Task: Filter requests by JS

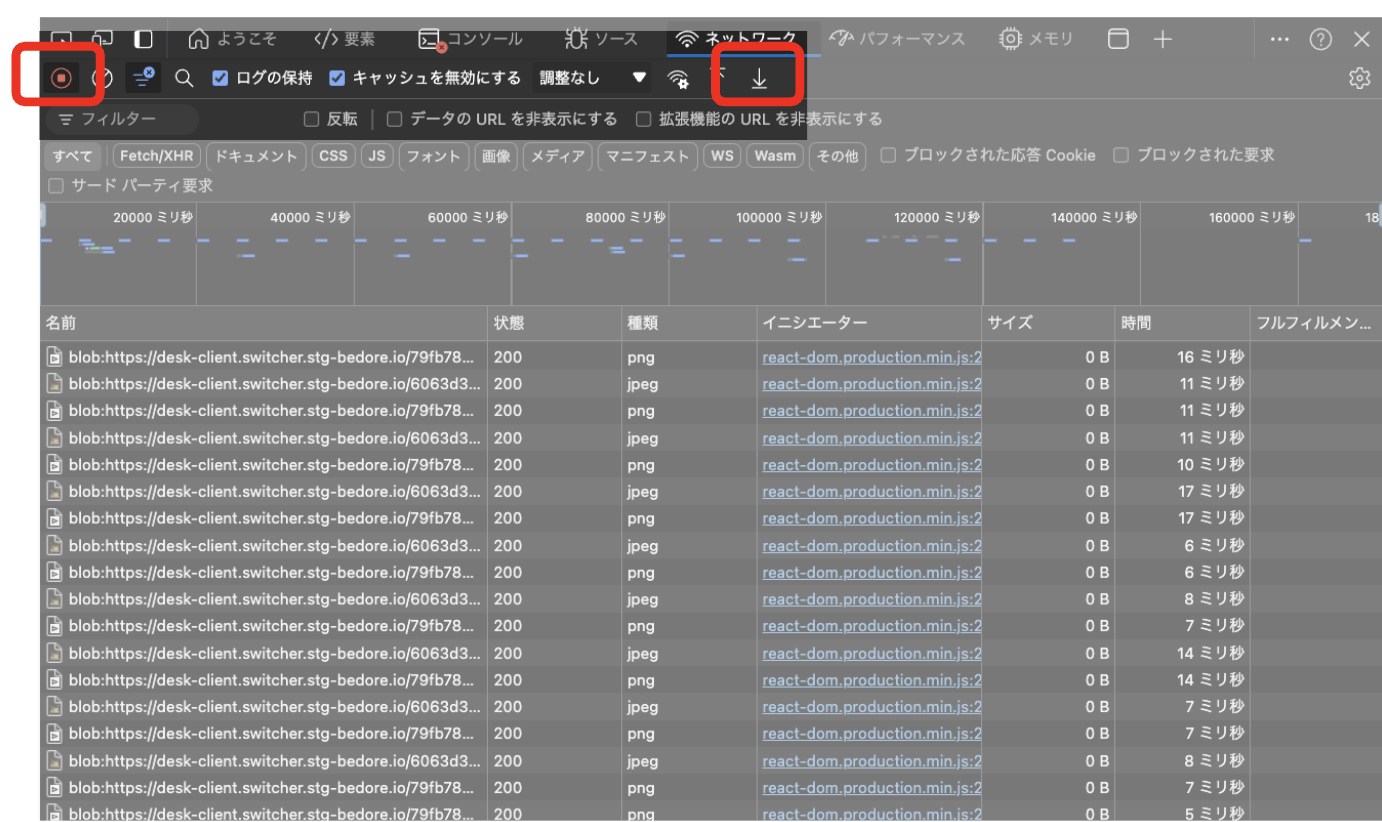Action: [376, 156]
